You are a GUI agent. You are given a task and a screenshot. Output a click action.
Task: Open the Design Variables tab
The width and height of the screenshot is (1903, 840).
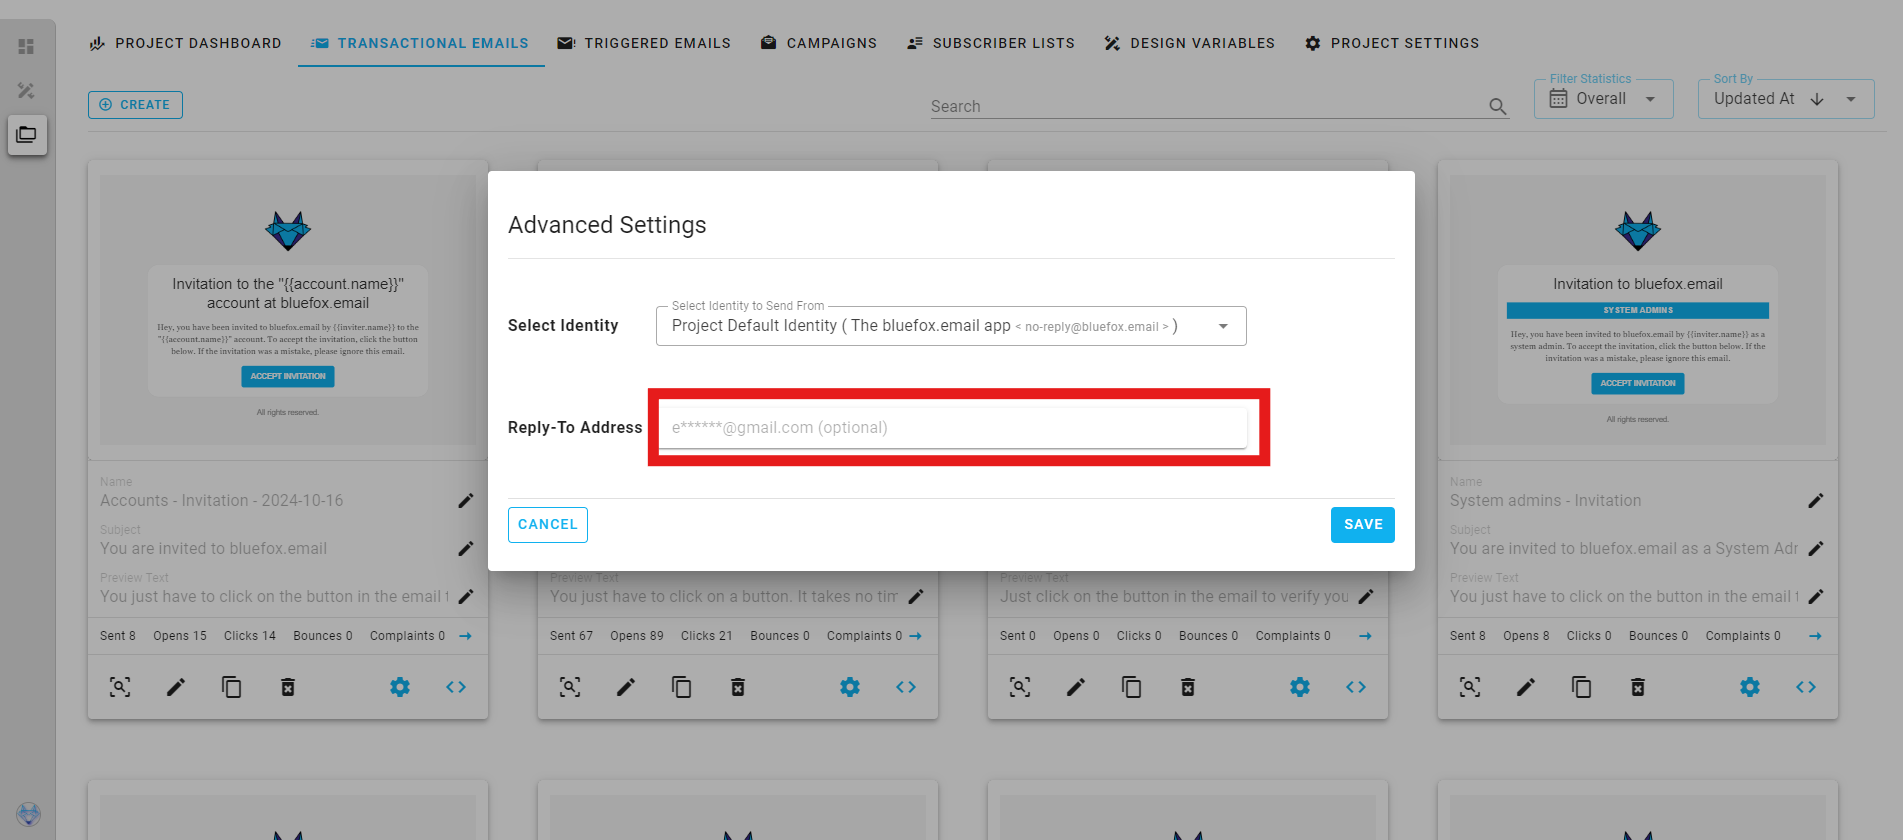click(1190, 43)
